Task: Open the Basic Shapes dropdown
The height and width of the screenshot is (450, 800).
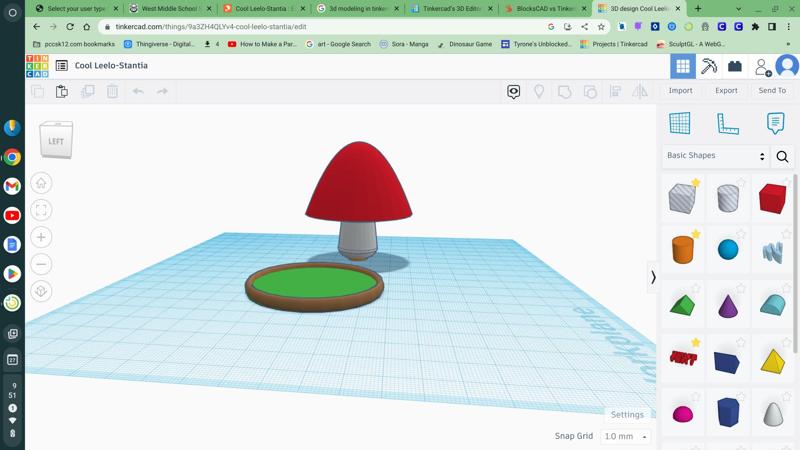Action: 715,156
